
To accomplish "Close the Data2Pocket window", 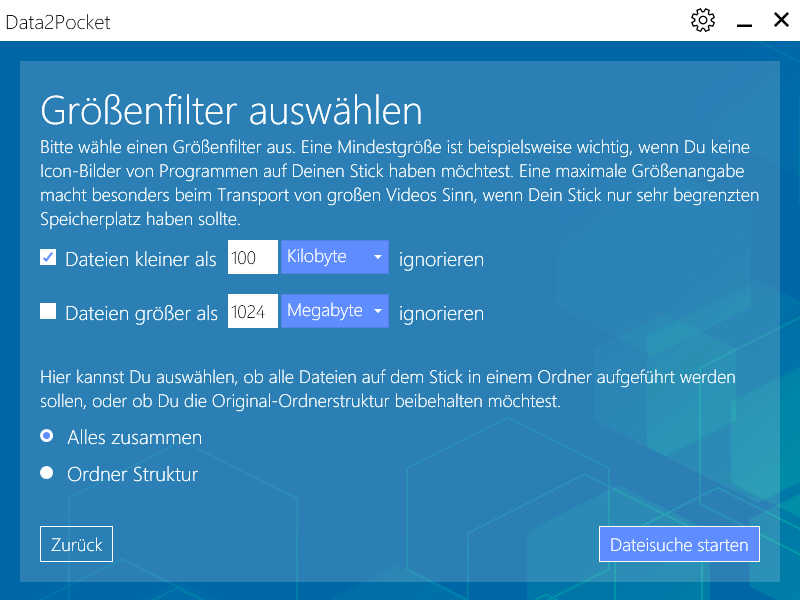I will pos(781,20).
